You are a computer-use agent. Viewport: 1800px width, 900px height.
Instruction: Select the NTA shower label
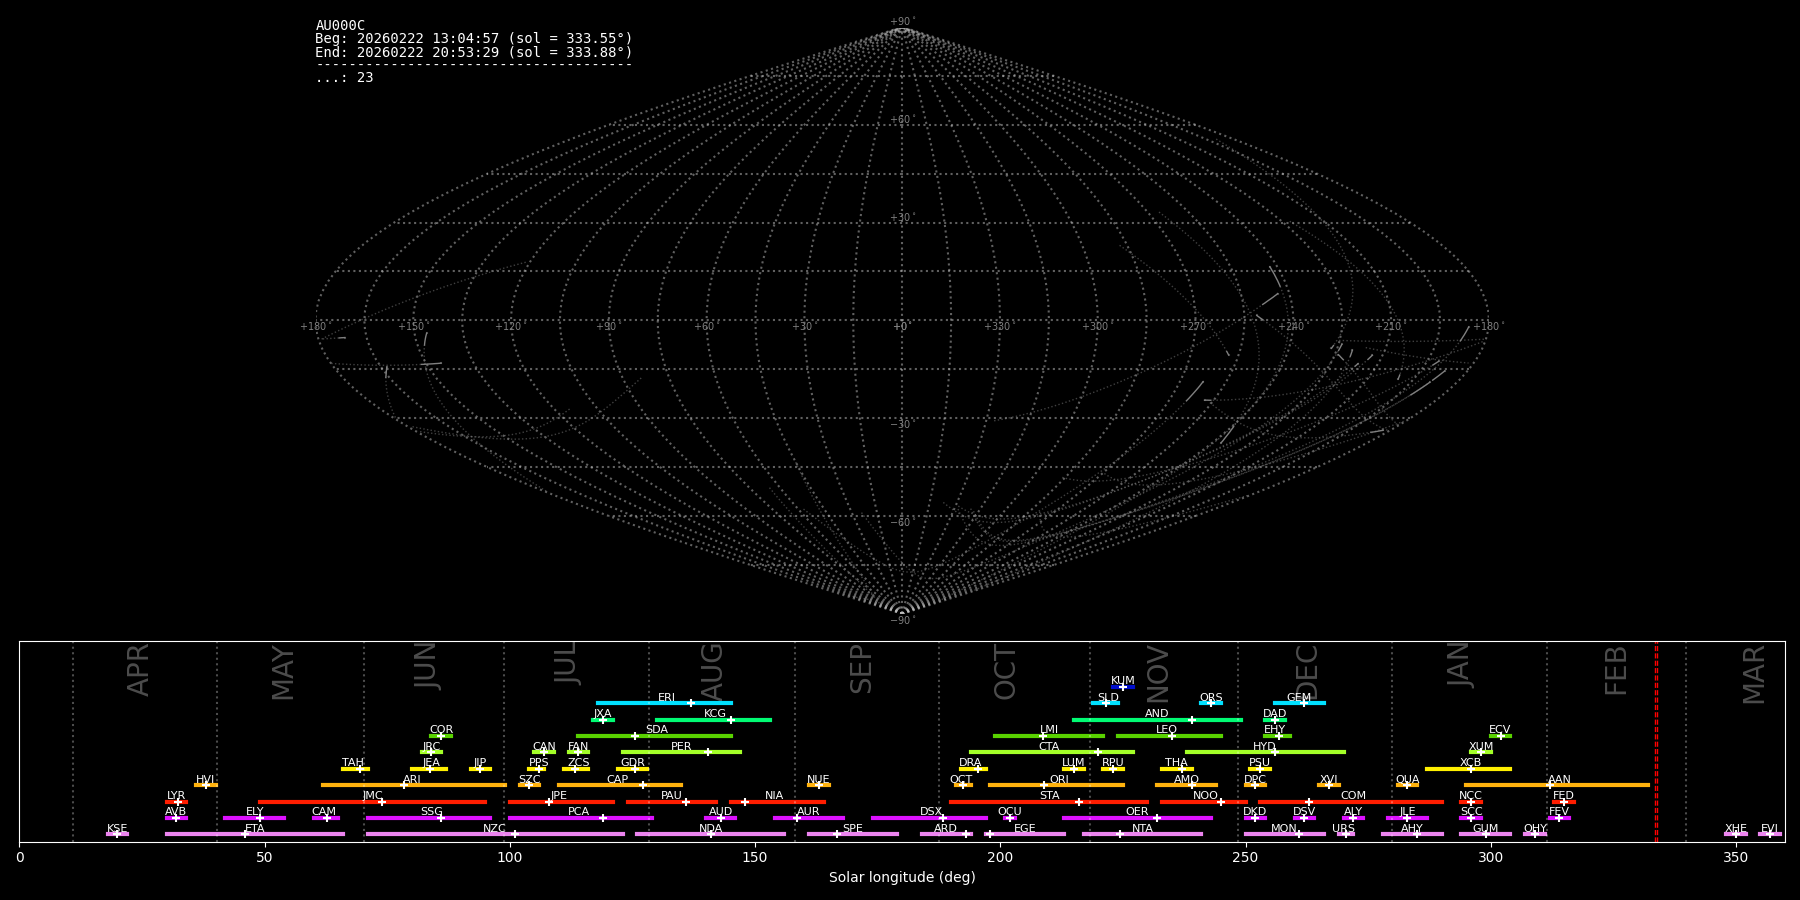[1142, 829]
